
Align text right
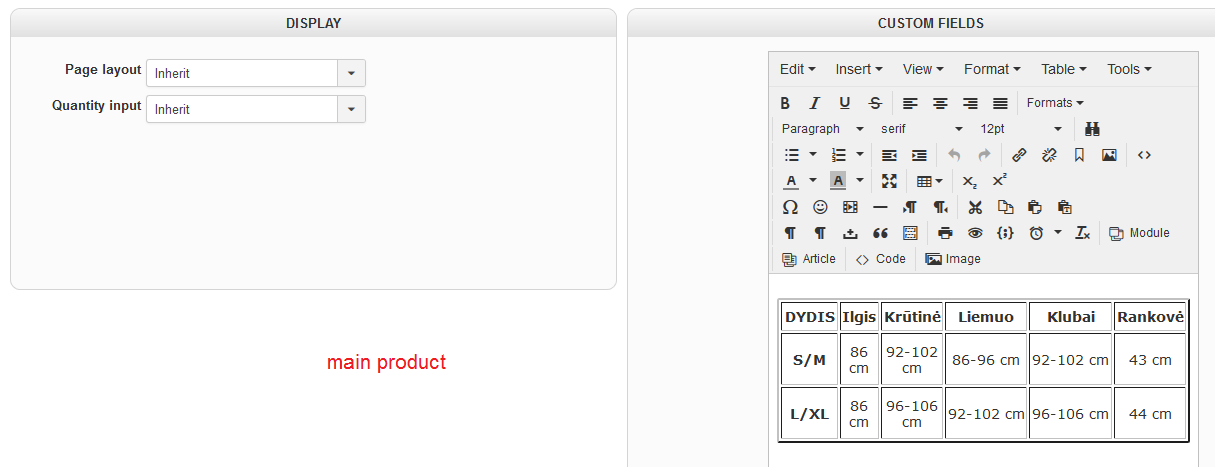(x=970, y=103)
